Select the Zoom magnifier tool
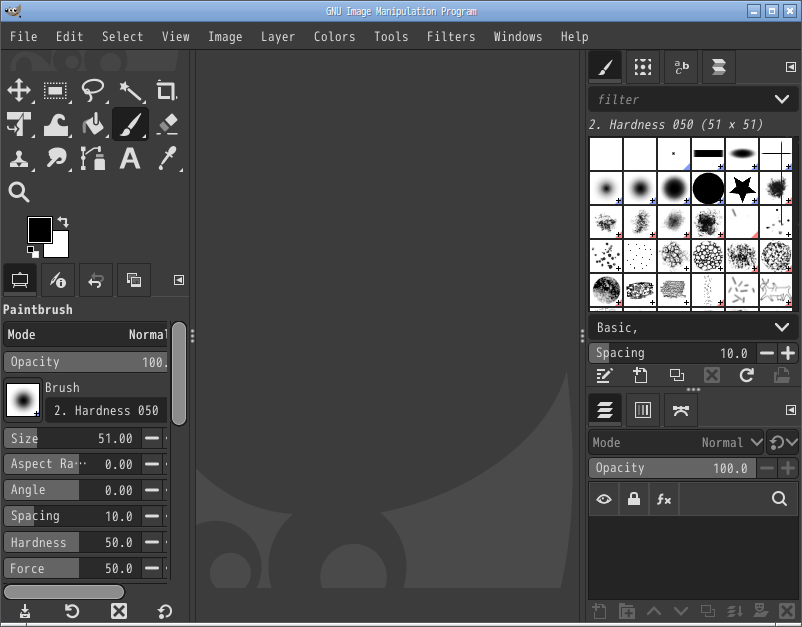The image size is (802, 627). (x=19, y=192)
